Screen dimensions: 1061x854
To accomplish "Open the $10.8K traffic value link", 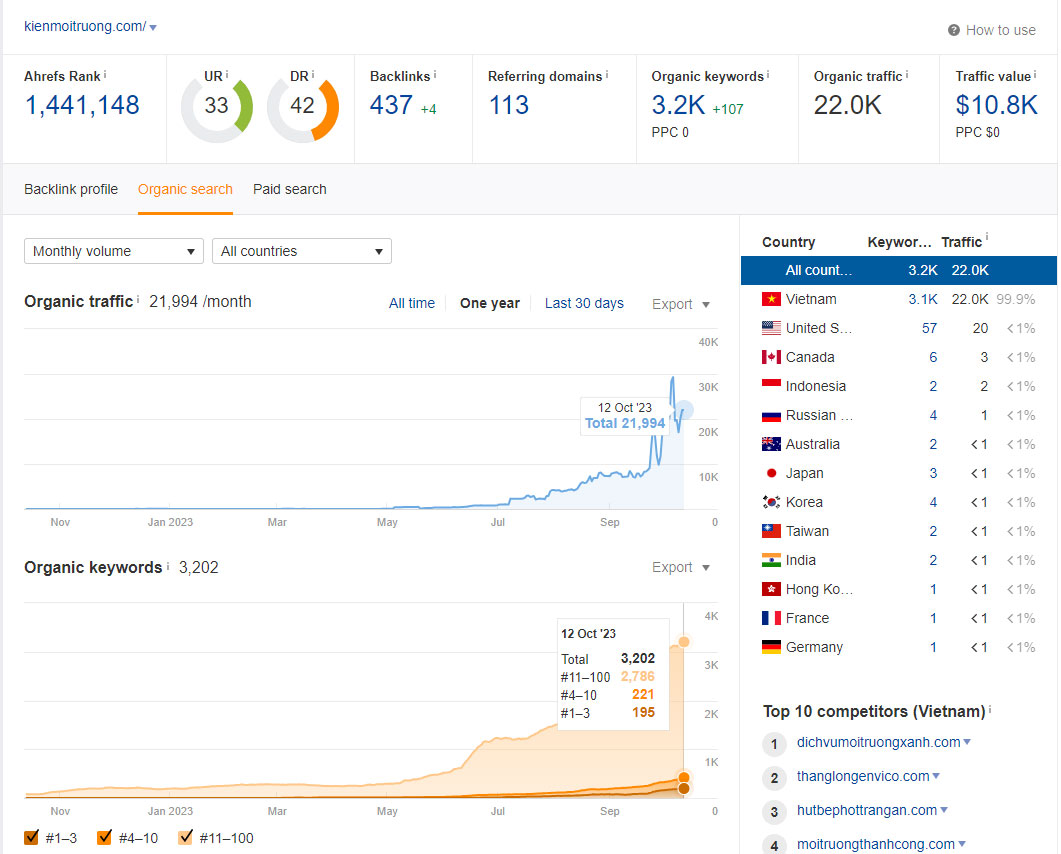I will pos(997,105).
